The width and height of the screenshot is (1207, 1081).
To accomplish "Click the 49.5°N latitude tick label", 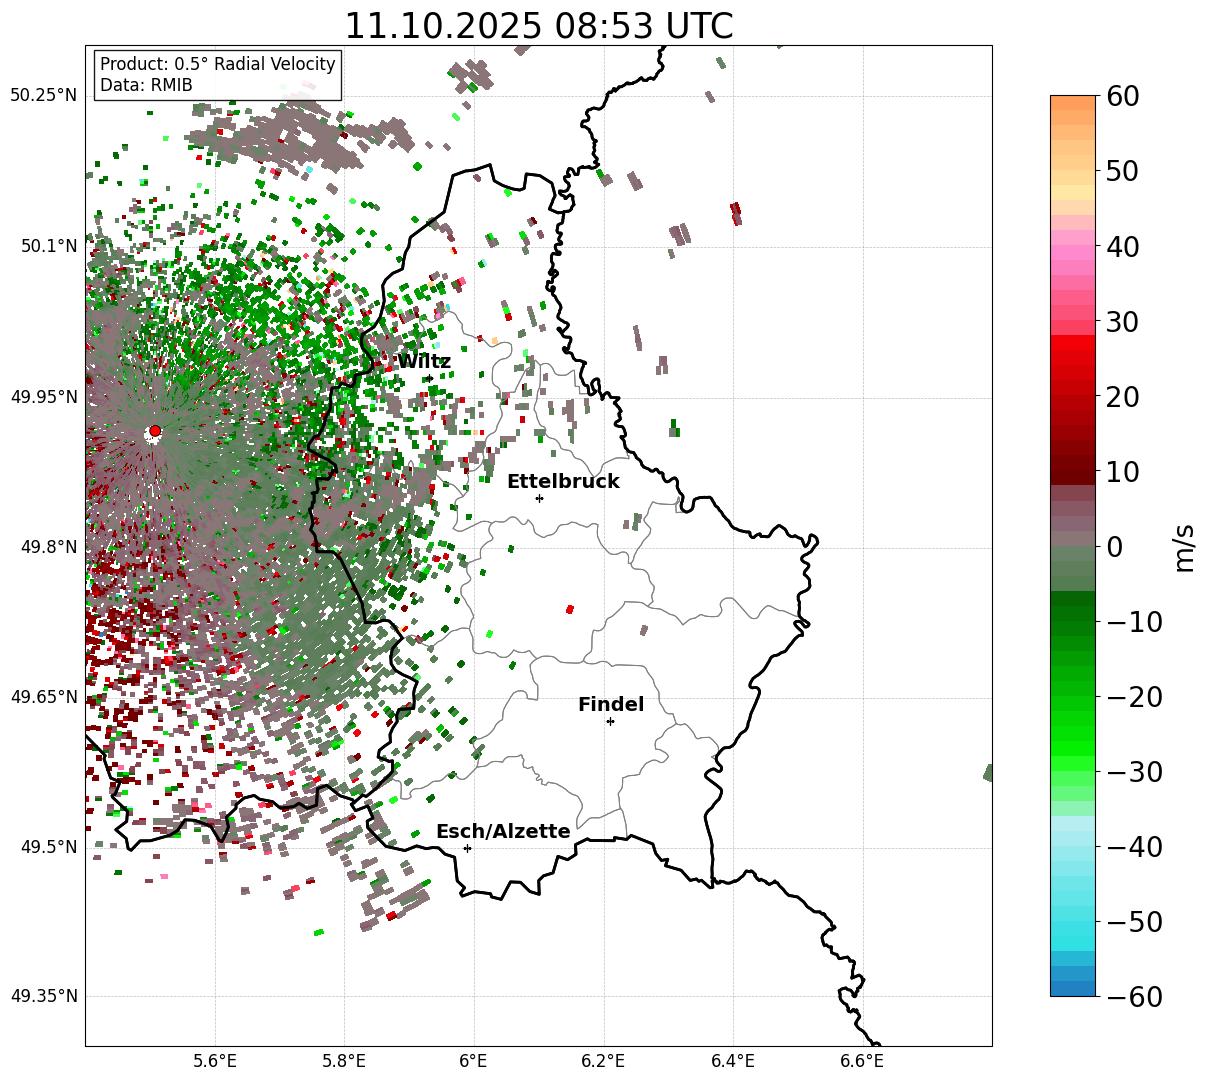I will 48,847.
